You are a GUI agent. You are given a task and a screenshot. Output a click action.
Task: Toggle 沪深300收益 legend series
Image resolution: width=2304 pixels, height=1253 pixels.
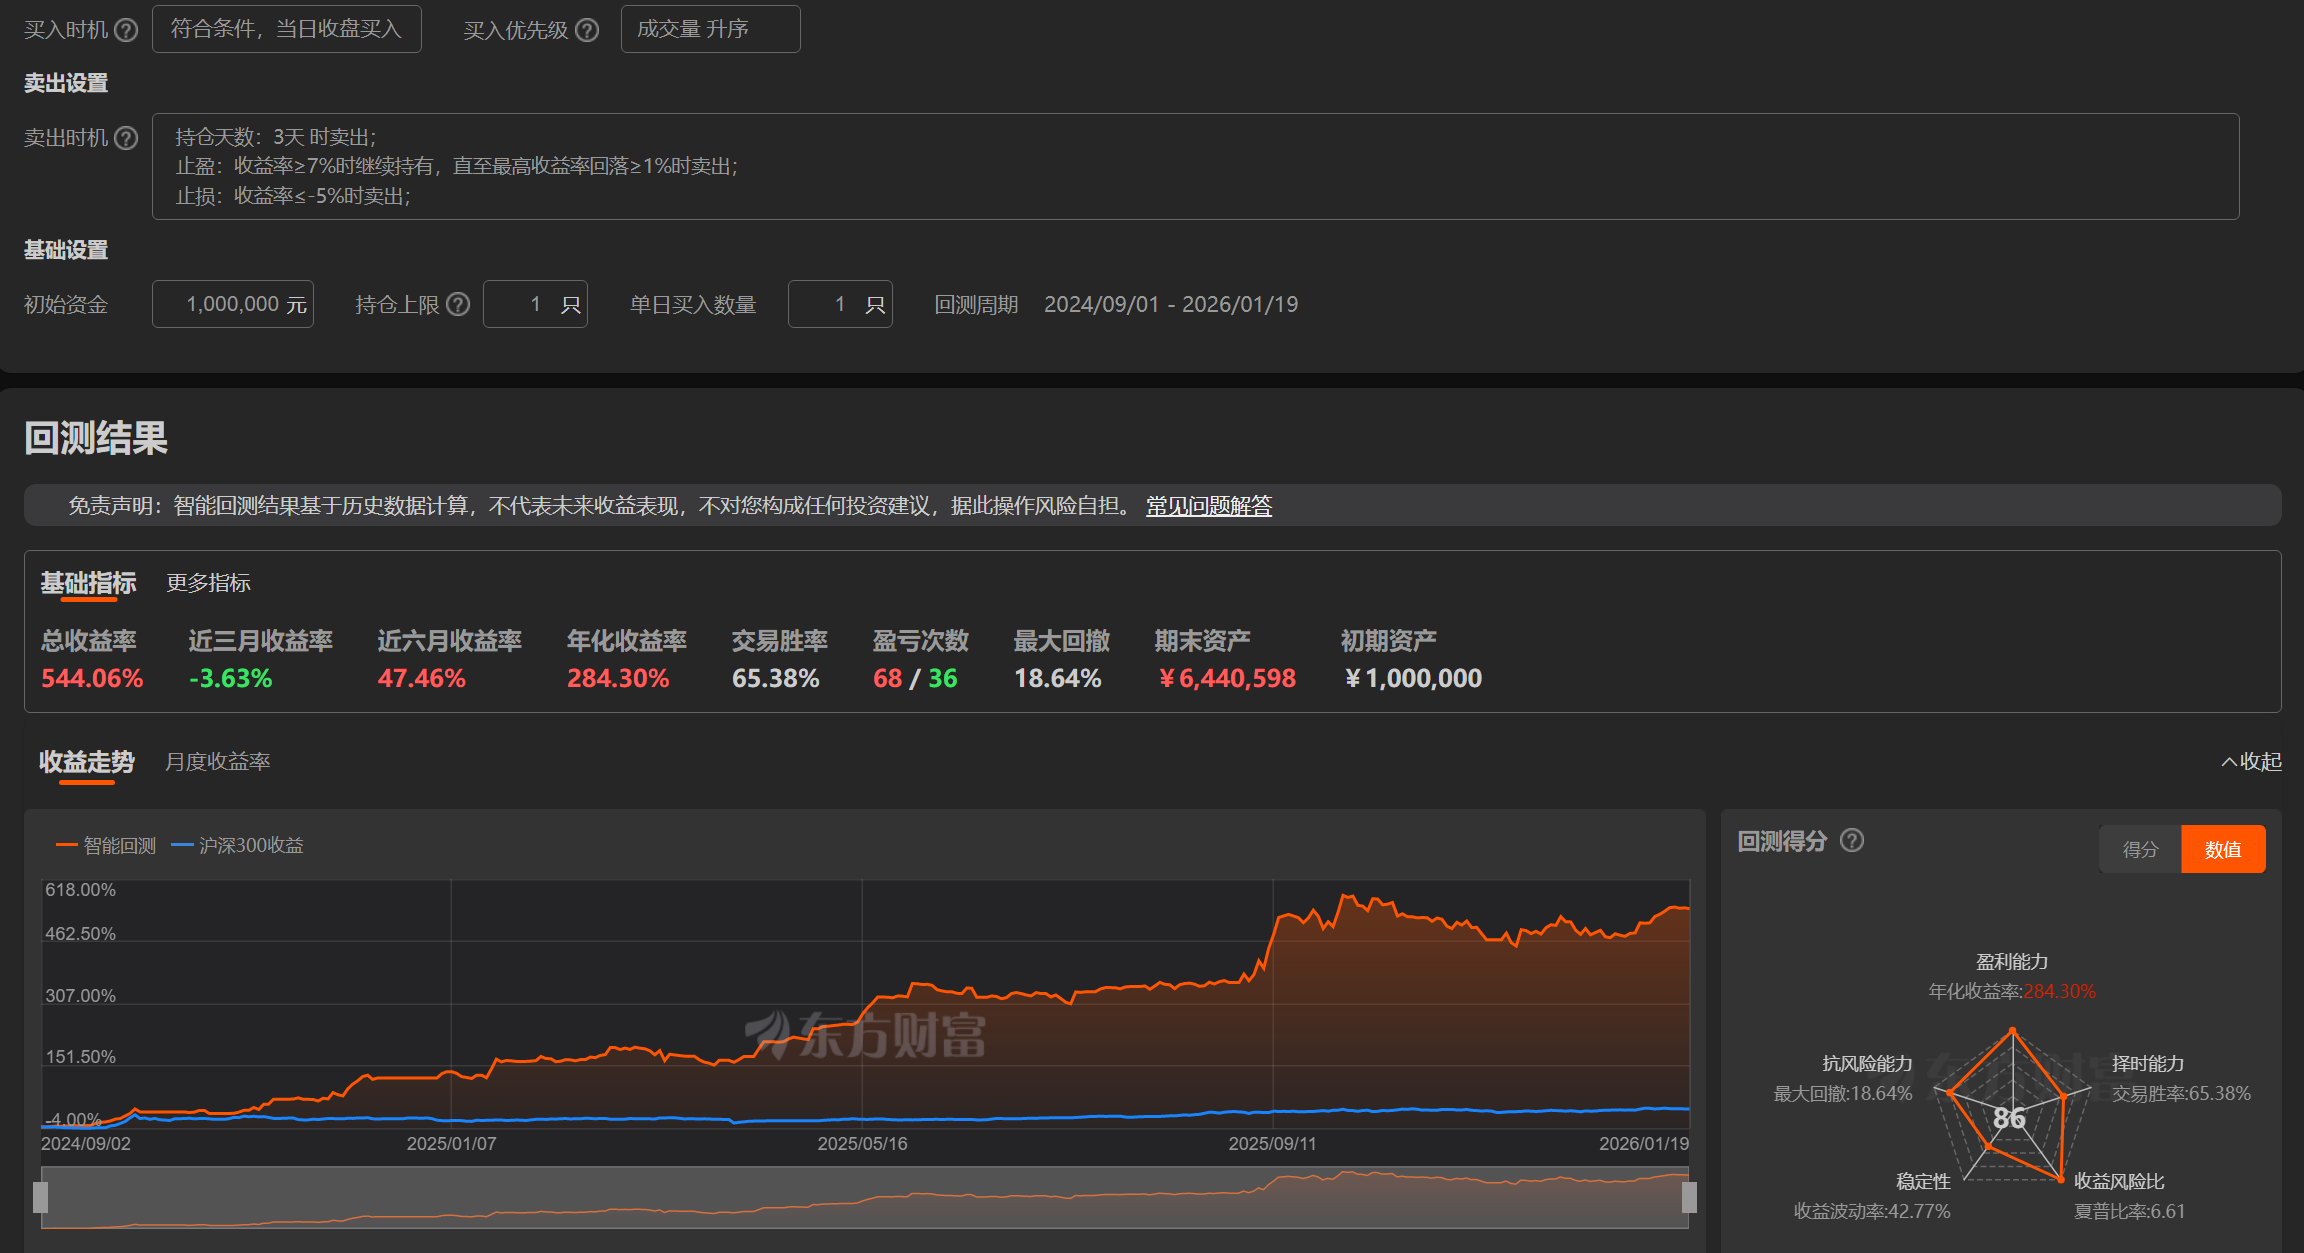coord(238,846)
